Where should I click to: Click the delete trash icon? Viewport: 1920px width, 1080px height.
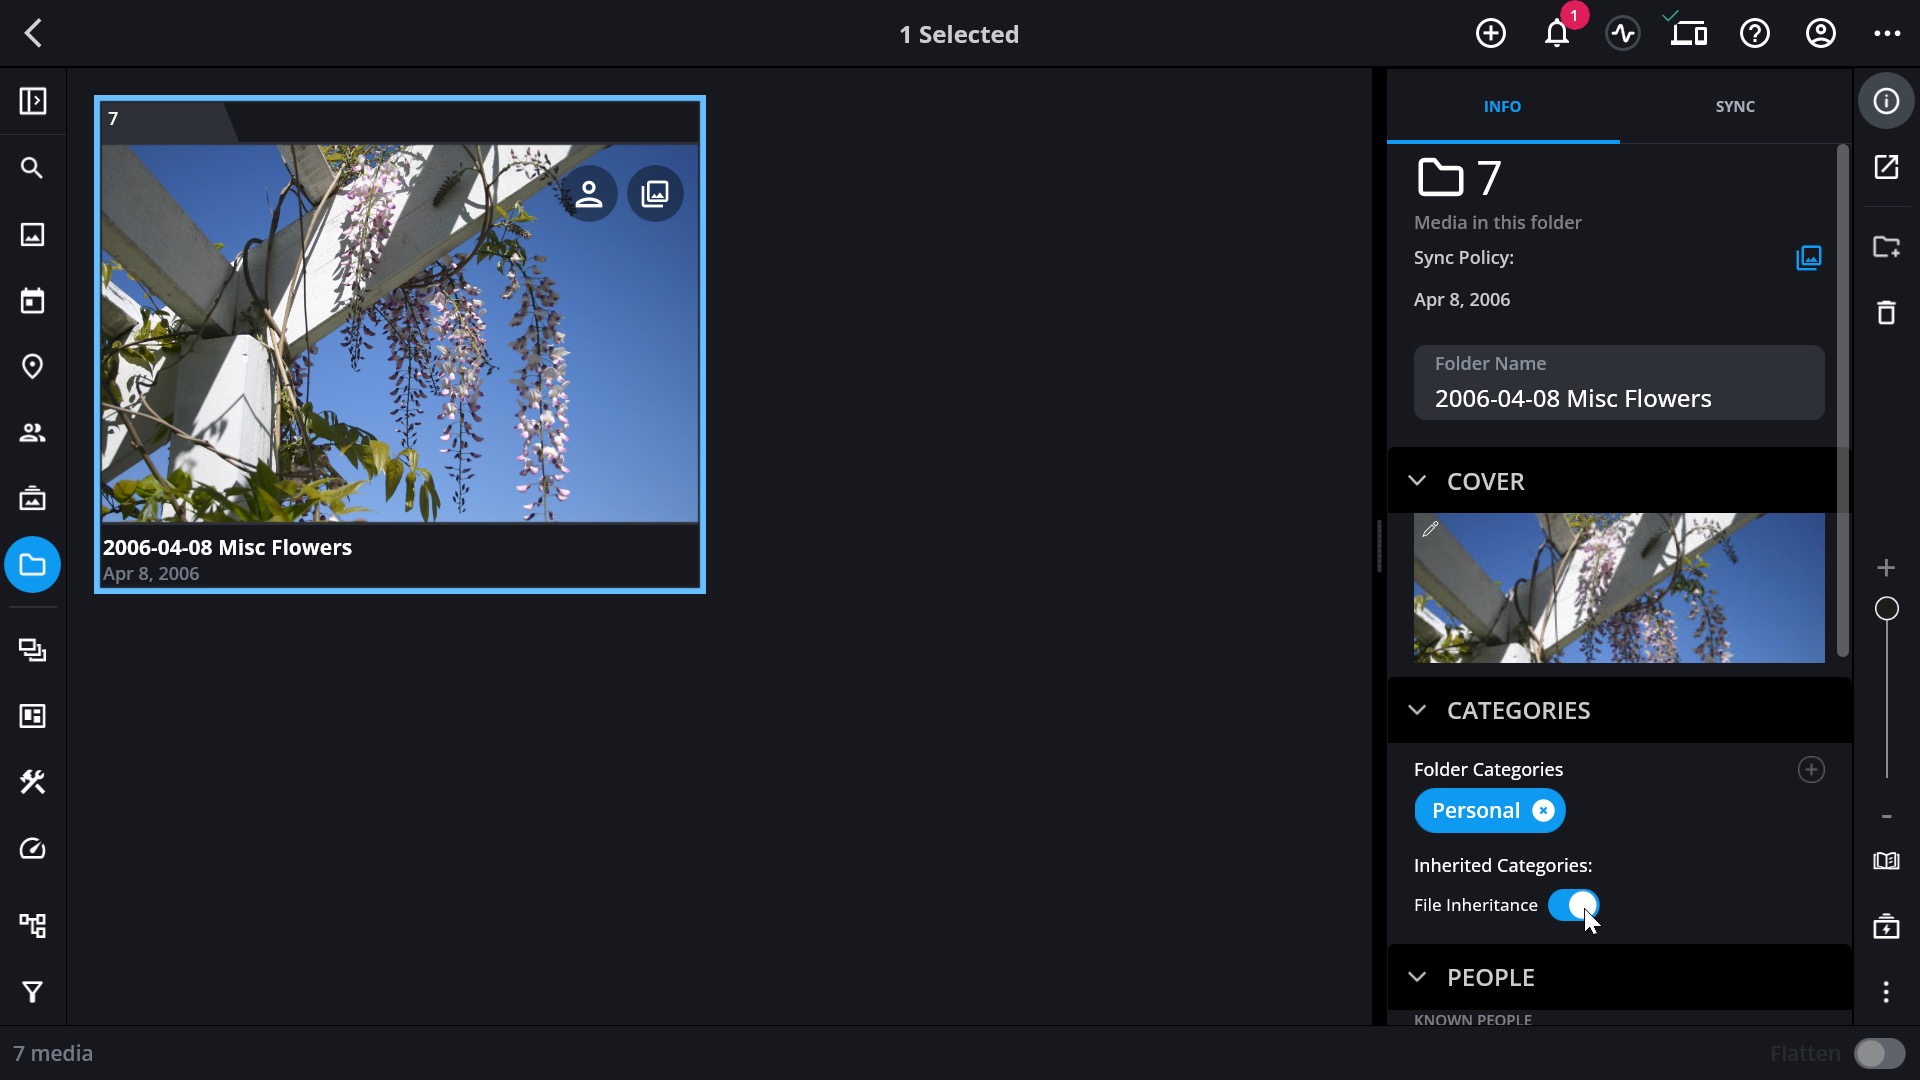click(x=1886, y=313)
